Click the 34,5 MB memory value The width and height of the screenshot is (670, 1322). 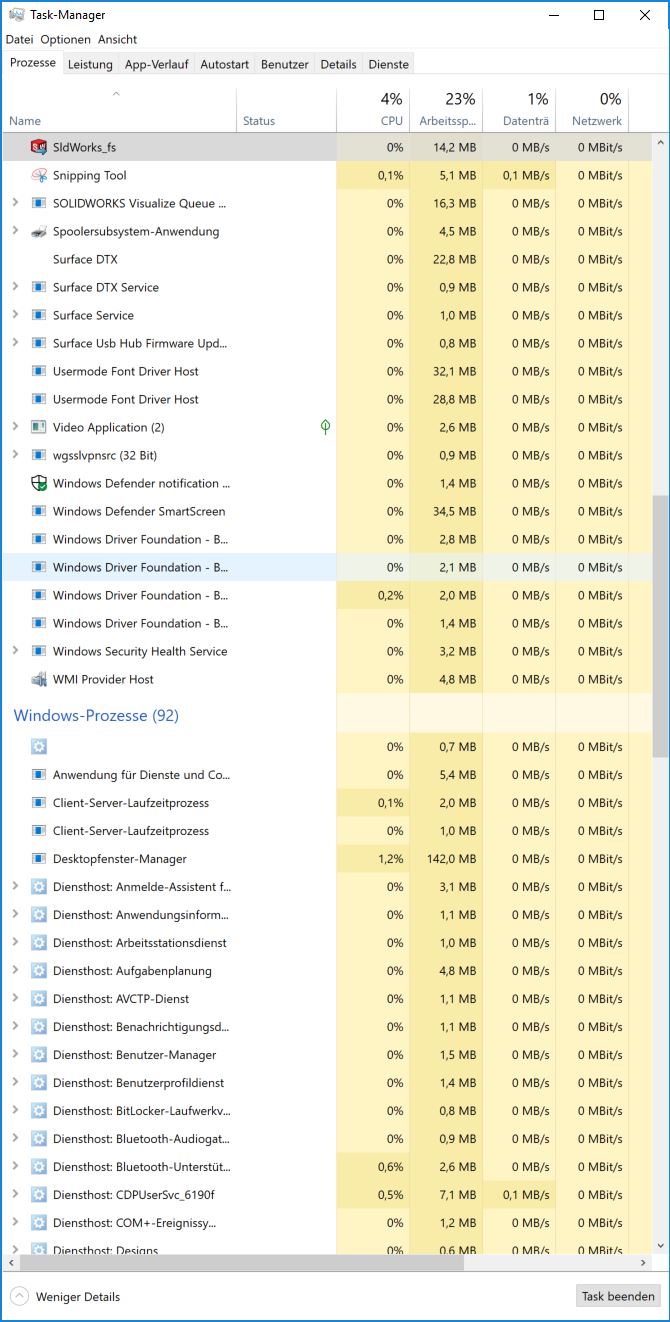click(455, 511)
